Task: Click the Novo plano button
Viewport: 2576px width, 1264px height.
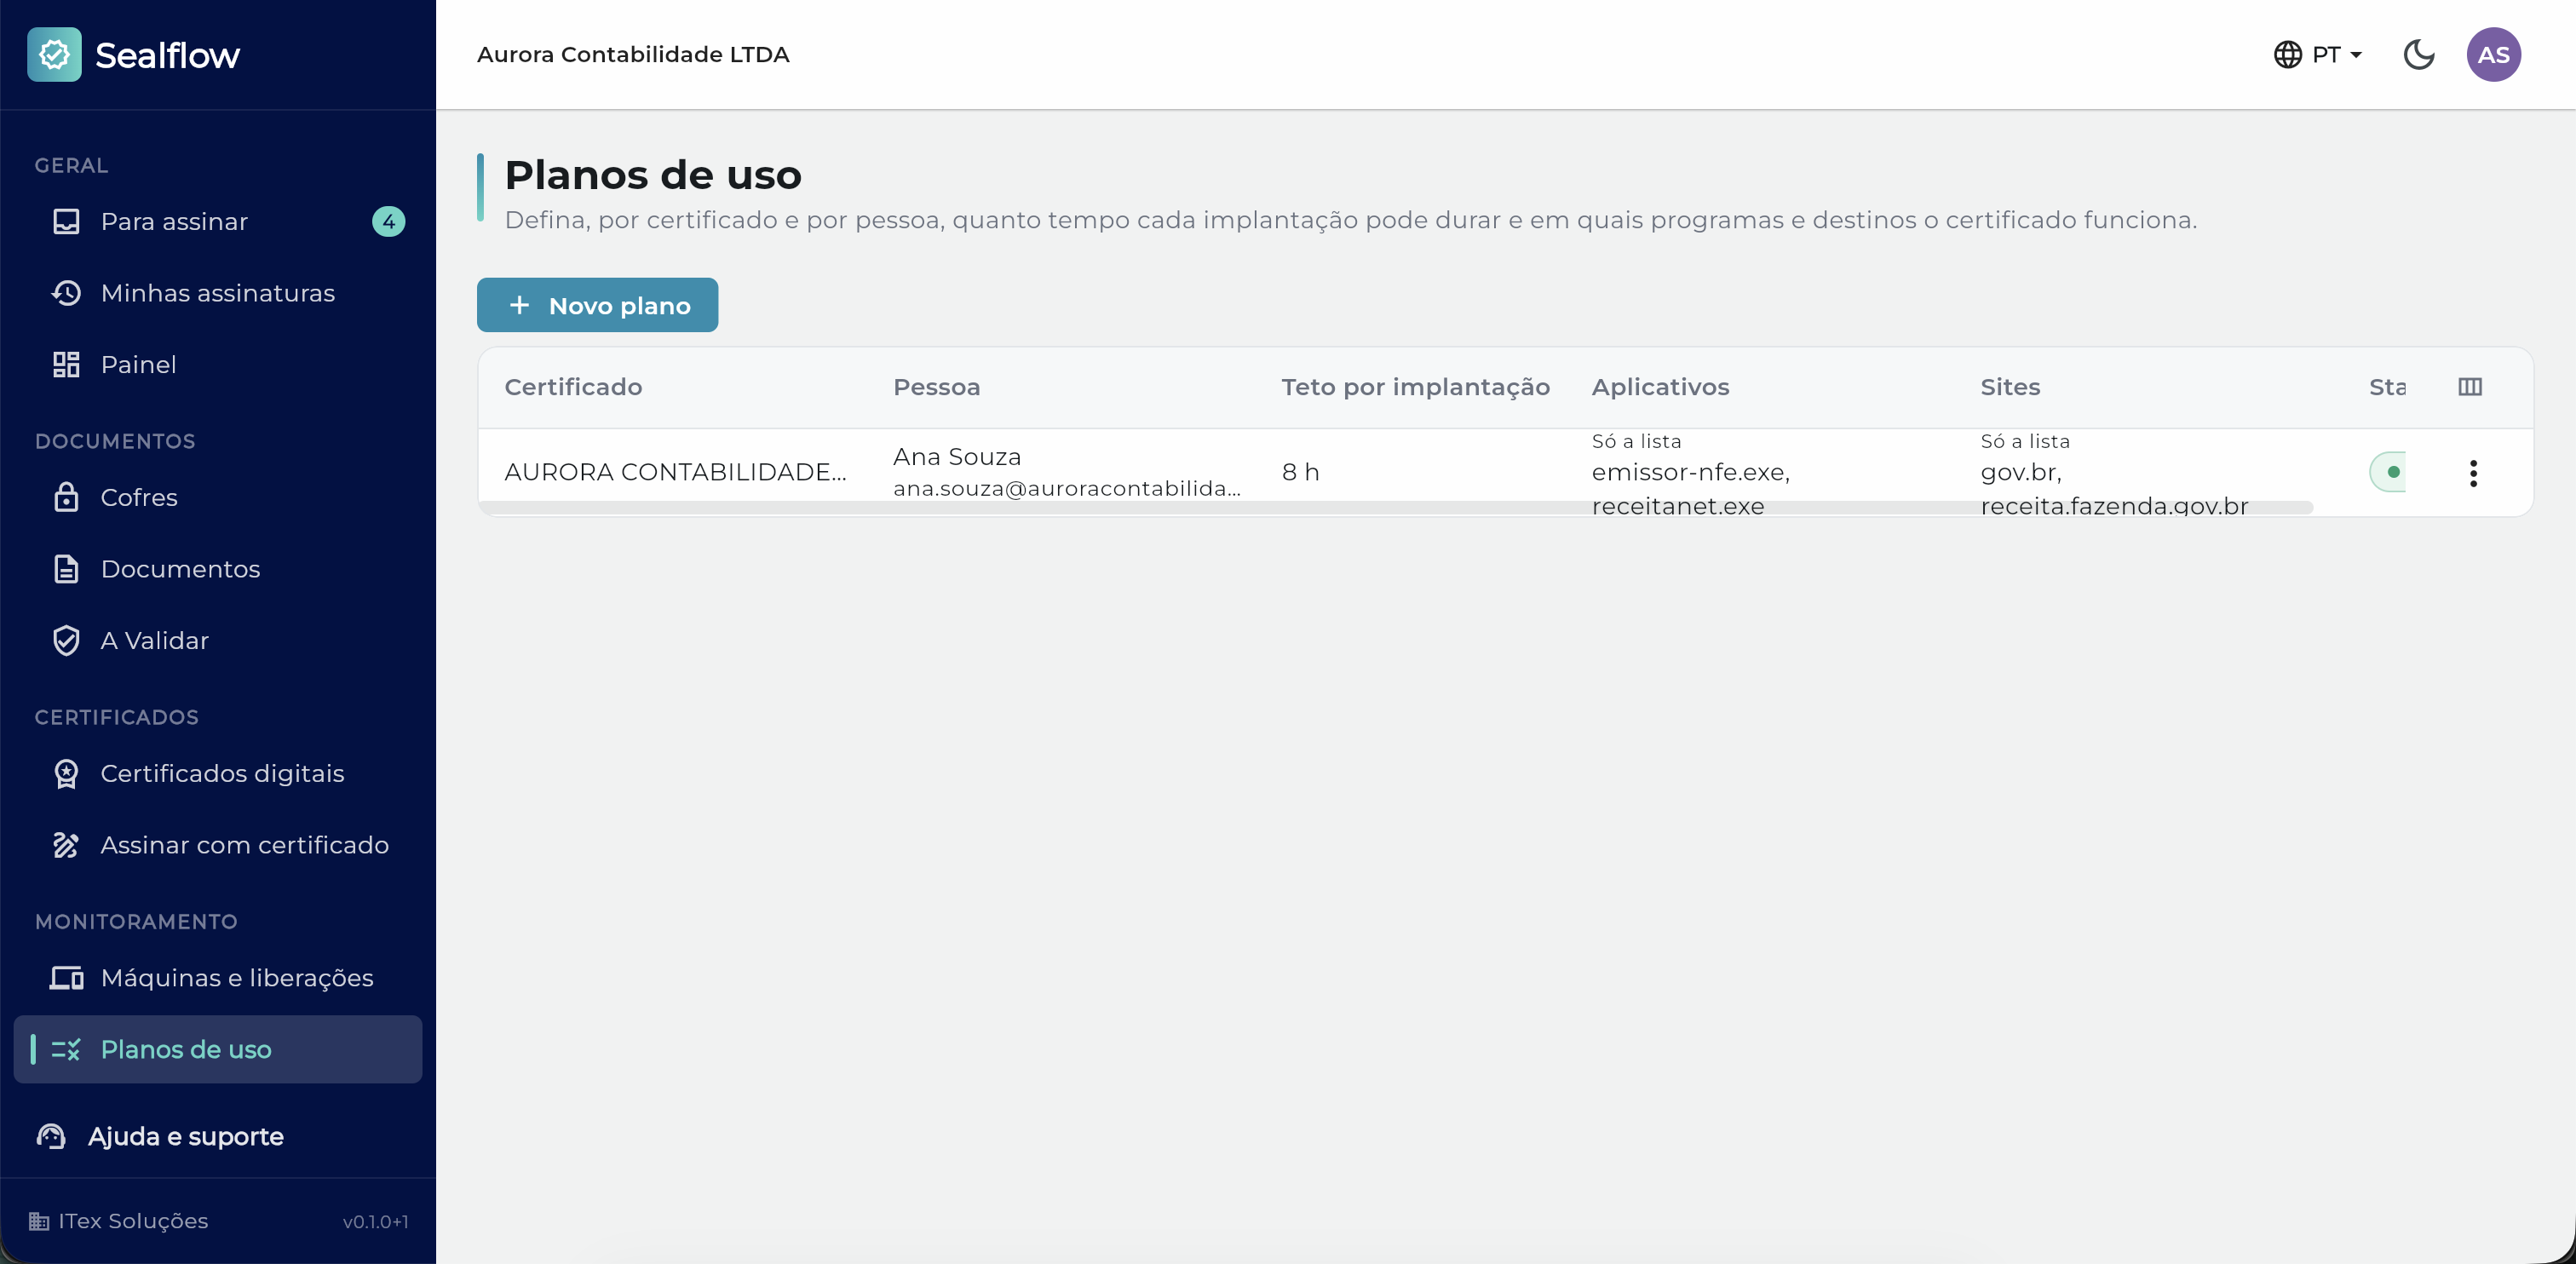Action: point(597,305)
